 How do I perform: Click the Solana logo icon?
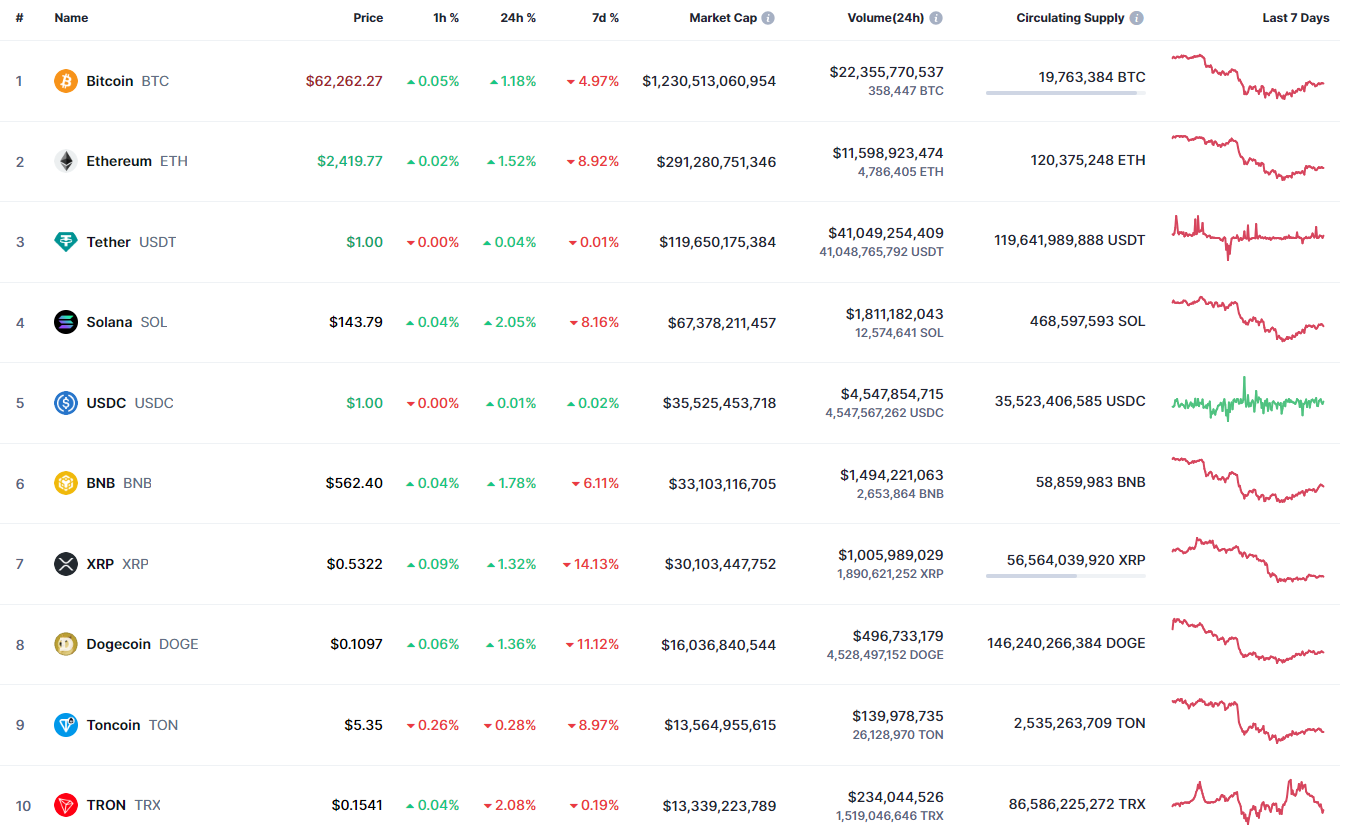tap(66, 322)
